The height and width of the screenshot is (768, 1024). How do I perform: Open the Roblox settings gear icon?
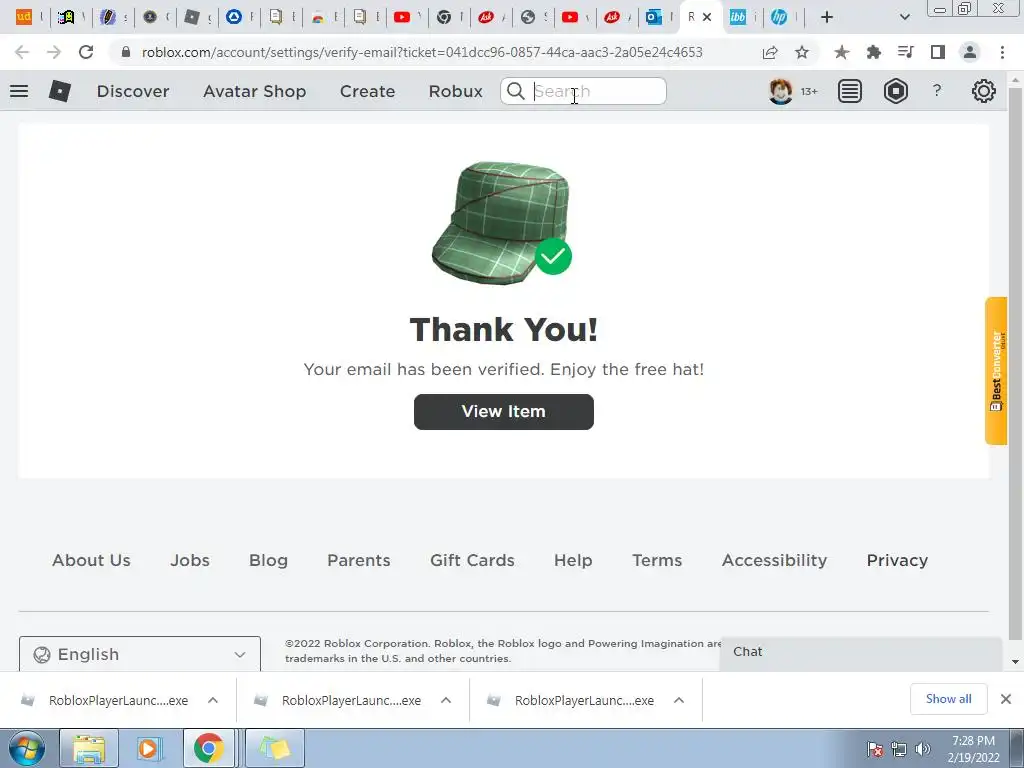click(x=983, y=91)
